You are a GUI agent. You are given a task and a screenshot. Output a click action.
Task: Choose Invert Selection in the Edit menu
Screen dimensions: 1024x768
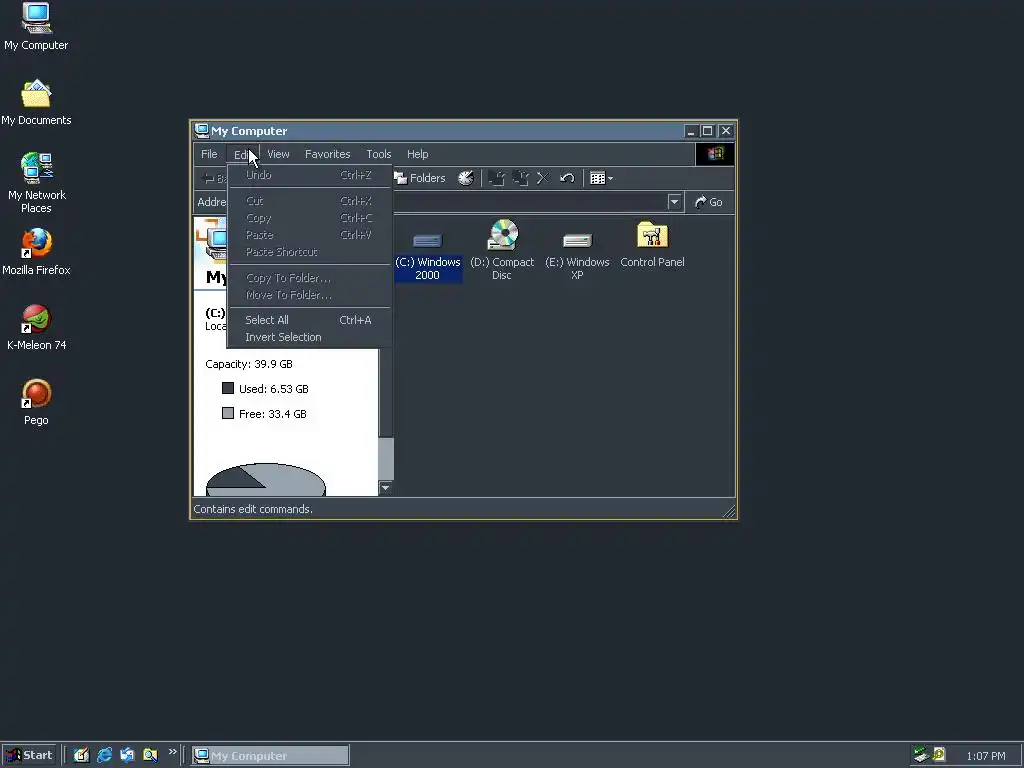coord(310,337)
